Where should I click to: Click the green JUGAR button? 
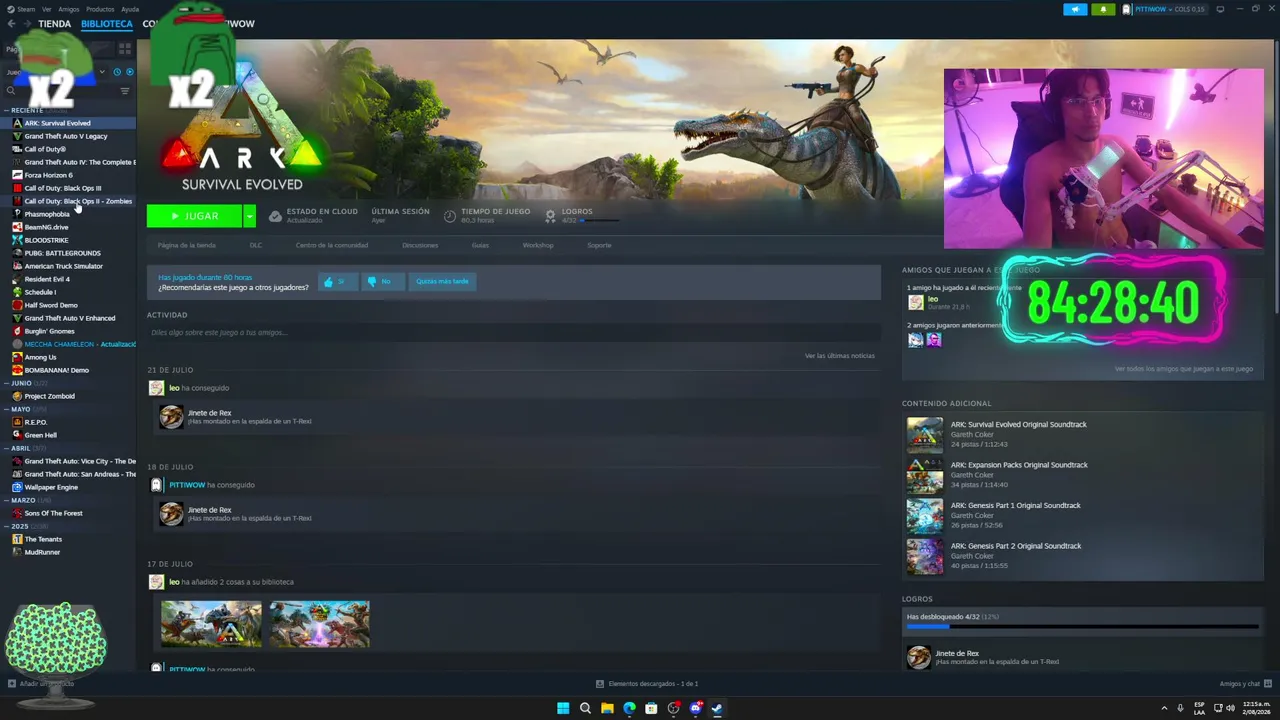coord(194,216)
